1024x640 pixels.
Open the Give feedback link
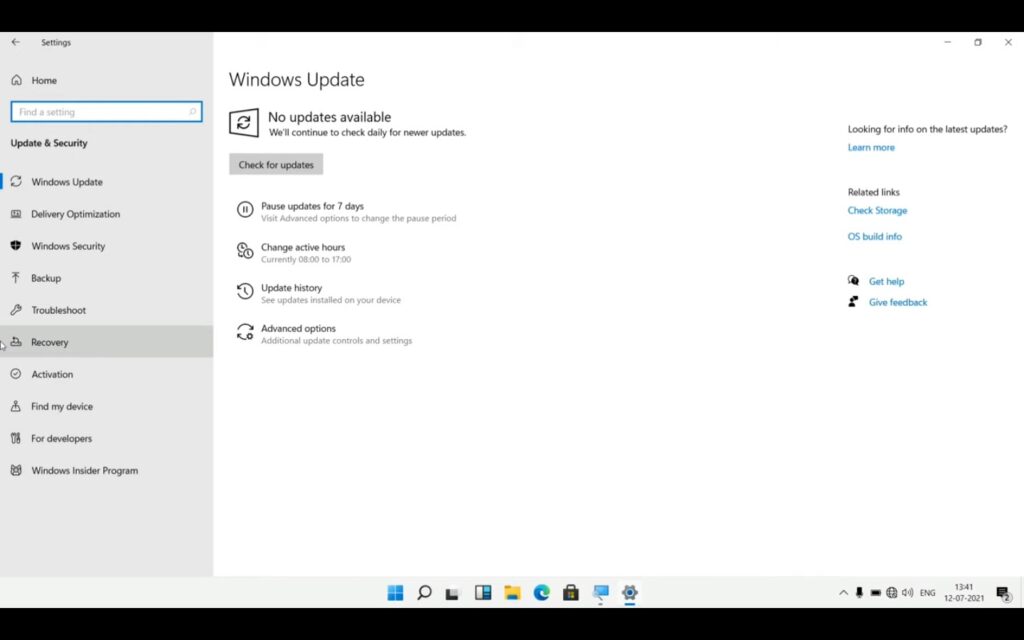tap(897, 302)
